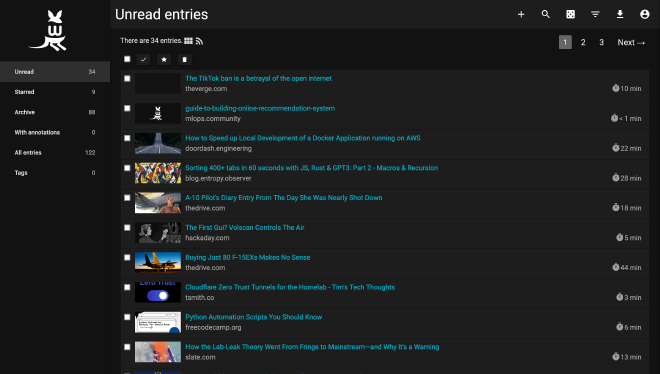Click the road thumbnail of Docker AWS entry
The height and width of the screenshot is (374, 660).
[x=158, y=143]
